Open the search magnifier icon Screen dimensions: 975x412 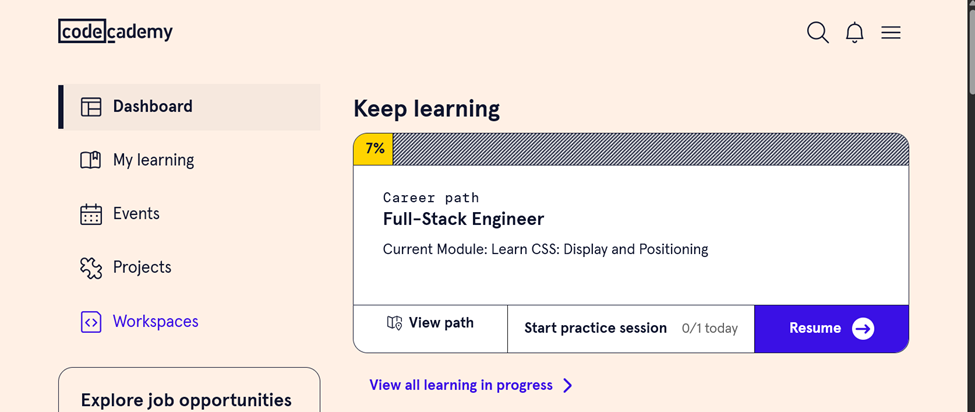818,32
